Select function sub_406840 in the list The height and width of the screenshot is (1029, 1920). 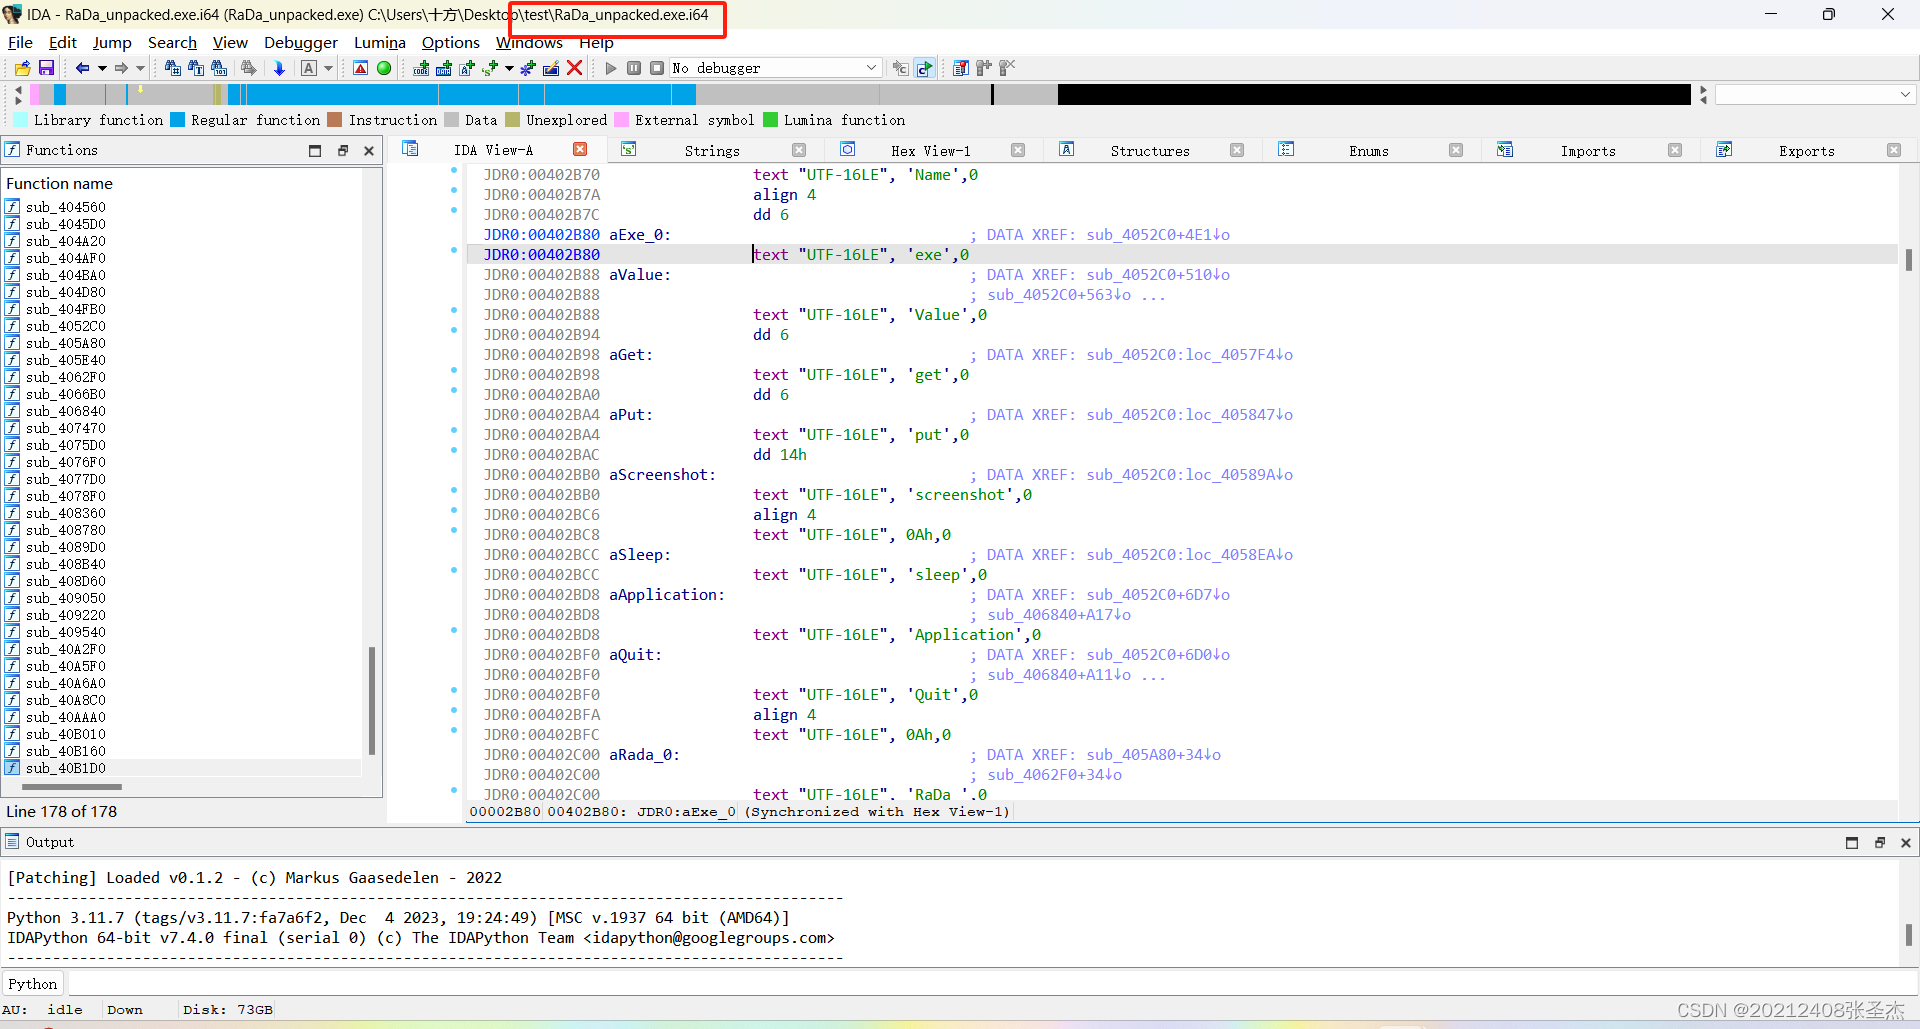(x=66, y=411)
